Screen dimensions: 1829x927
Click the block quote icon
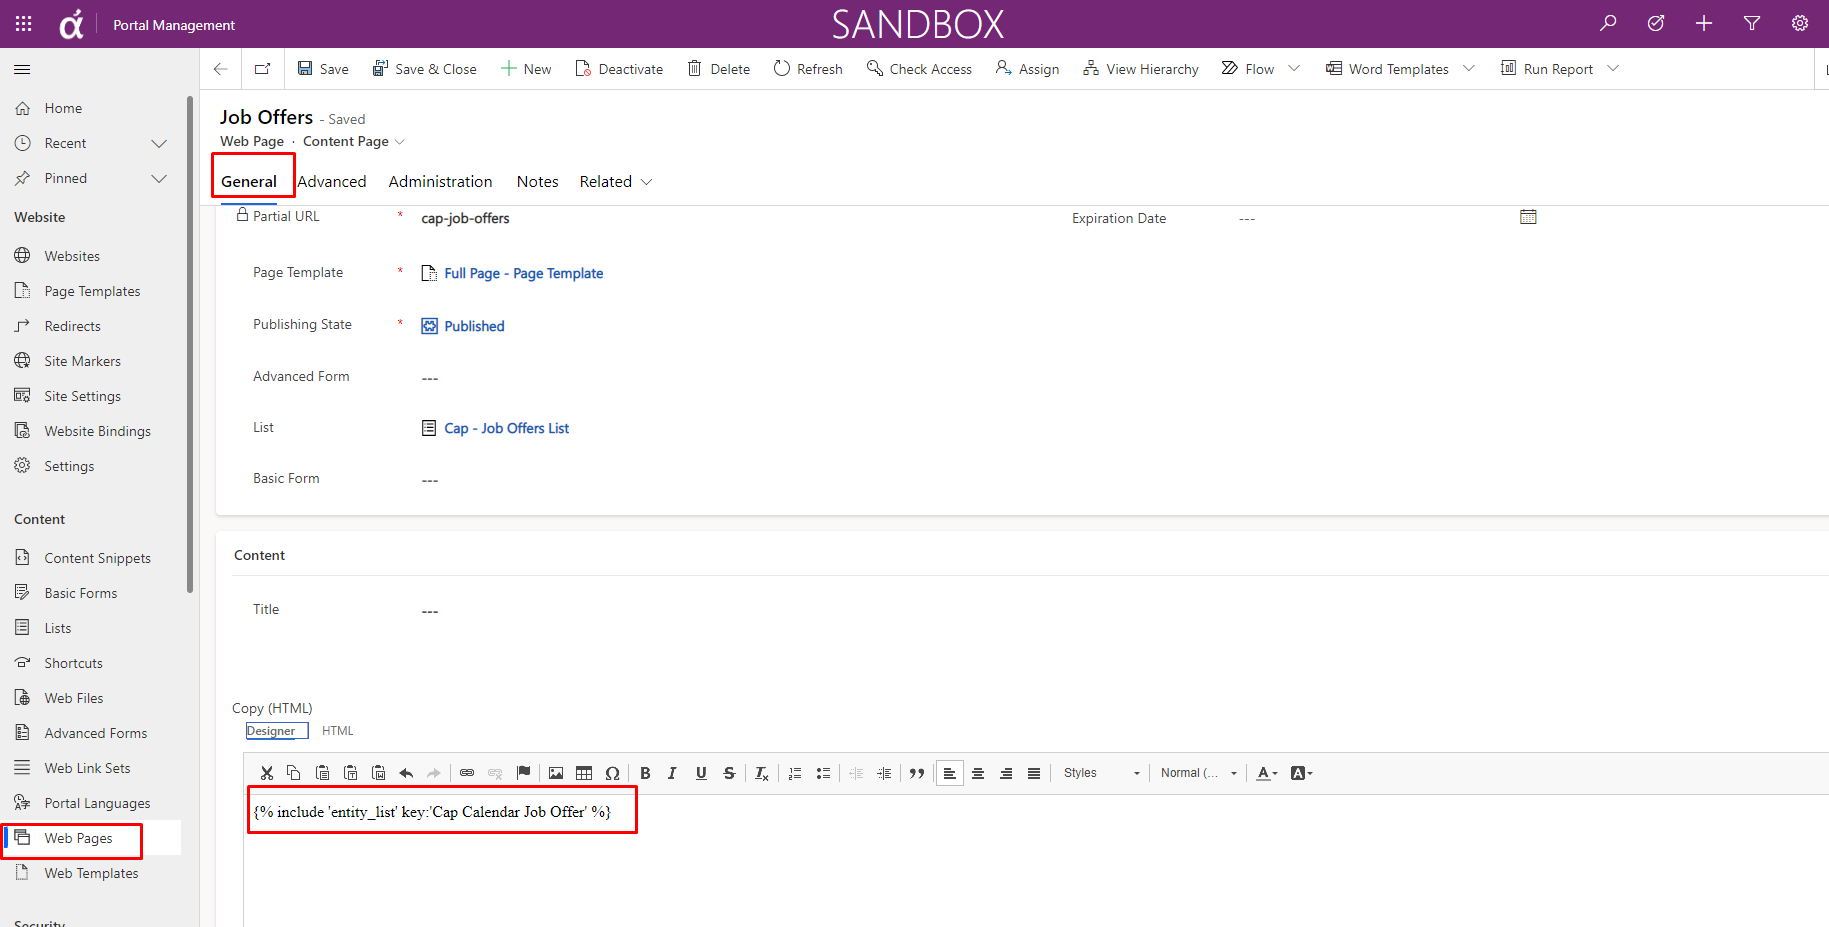click(916, 773)
